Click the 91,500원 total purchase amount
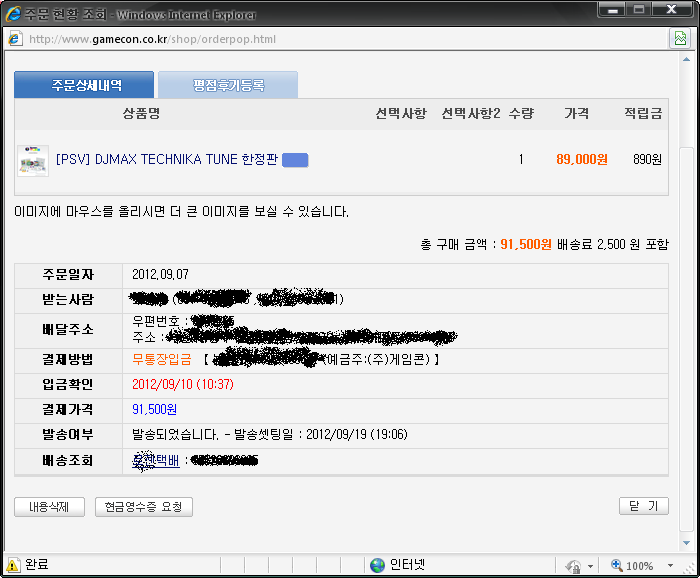The image size is (700, 578). tap(526, 244)
